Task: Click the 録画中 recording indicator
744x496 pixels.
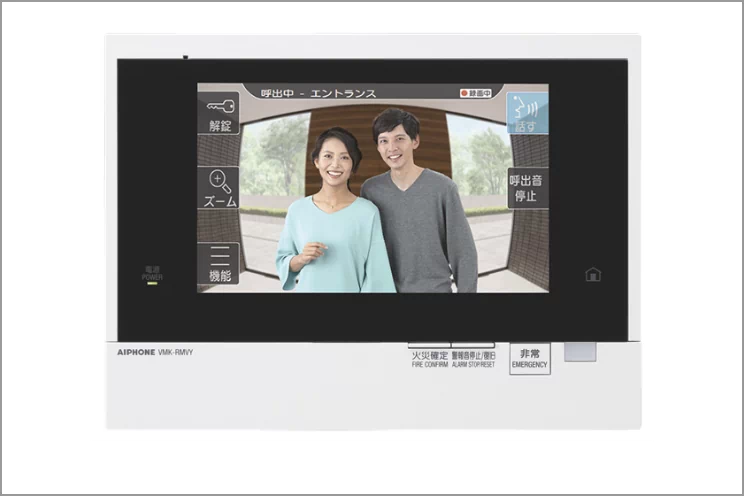Action: pyautogui.click(x=477, y=93)
